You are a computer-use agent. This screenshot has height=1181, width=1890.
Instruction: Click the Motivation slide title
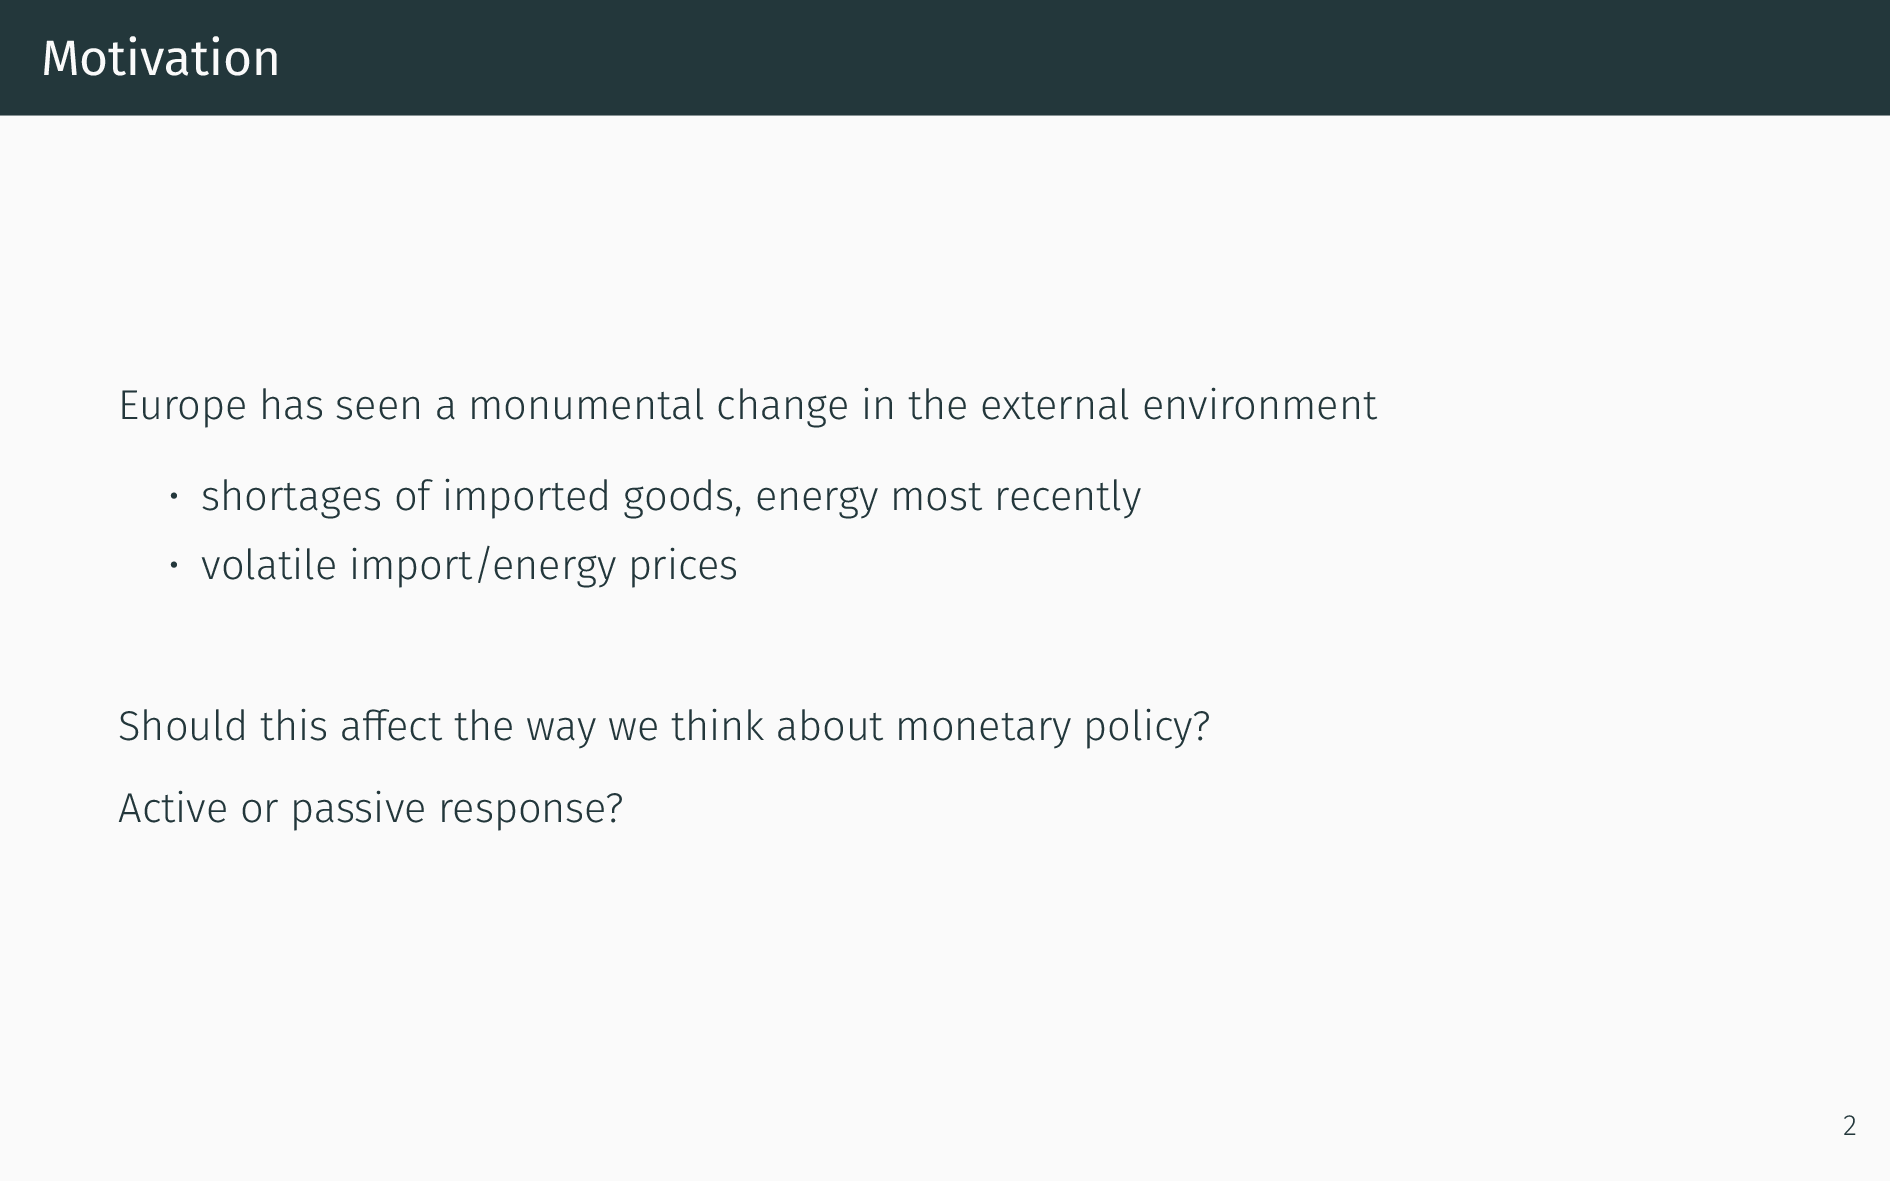pos(160,58)
